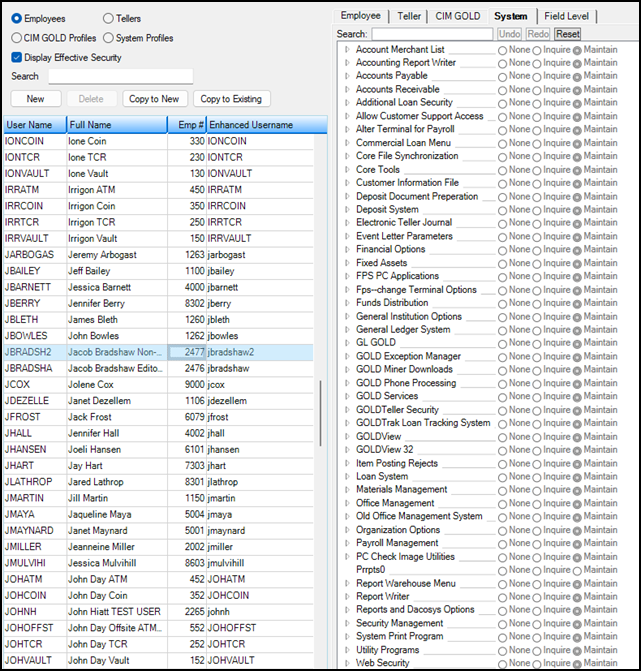This screenshot has width=641, height=671.
Task: Uncheck Display Effective Security checkbox
Action: click(17, 57)
